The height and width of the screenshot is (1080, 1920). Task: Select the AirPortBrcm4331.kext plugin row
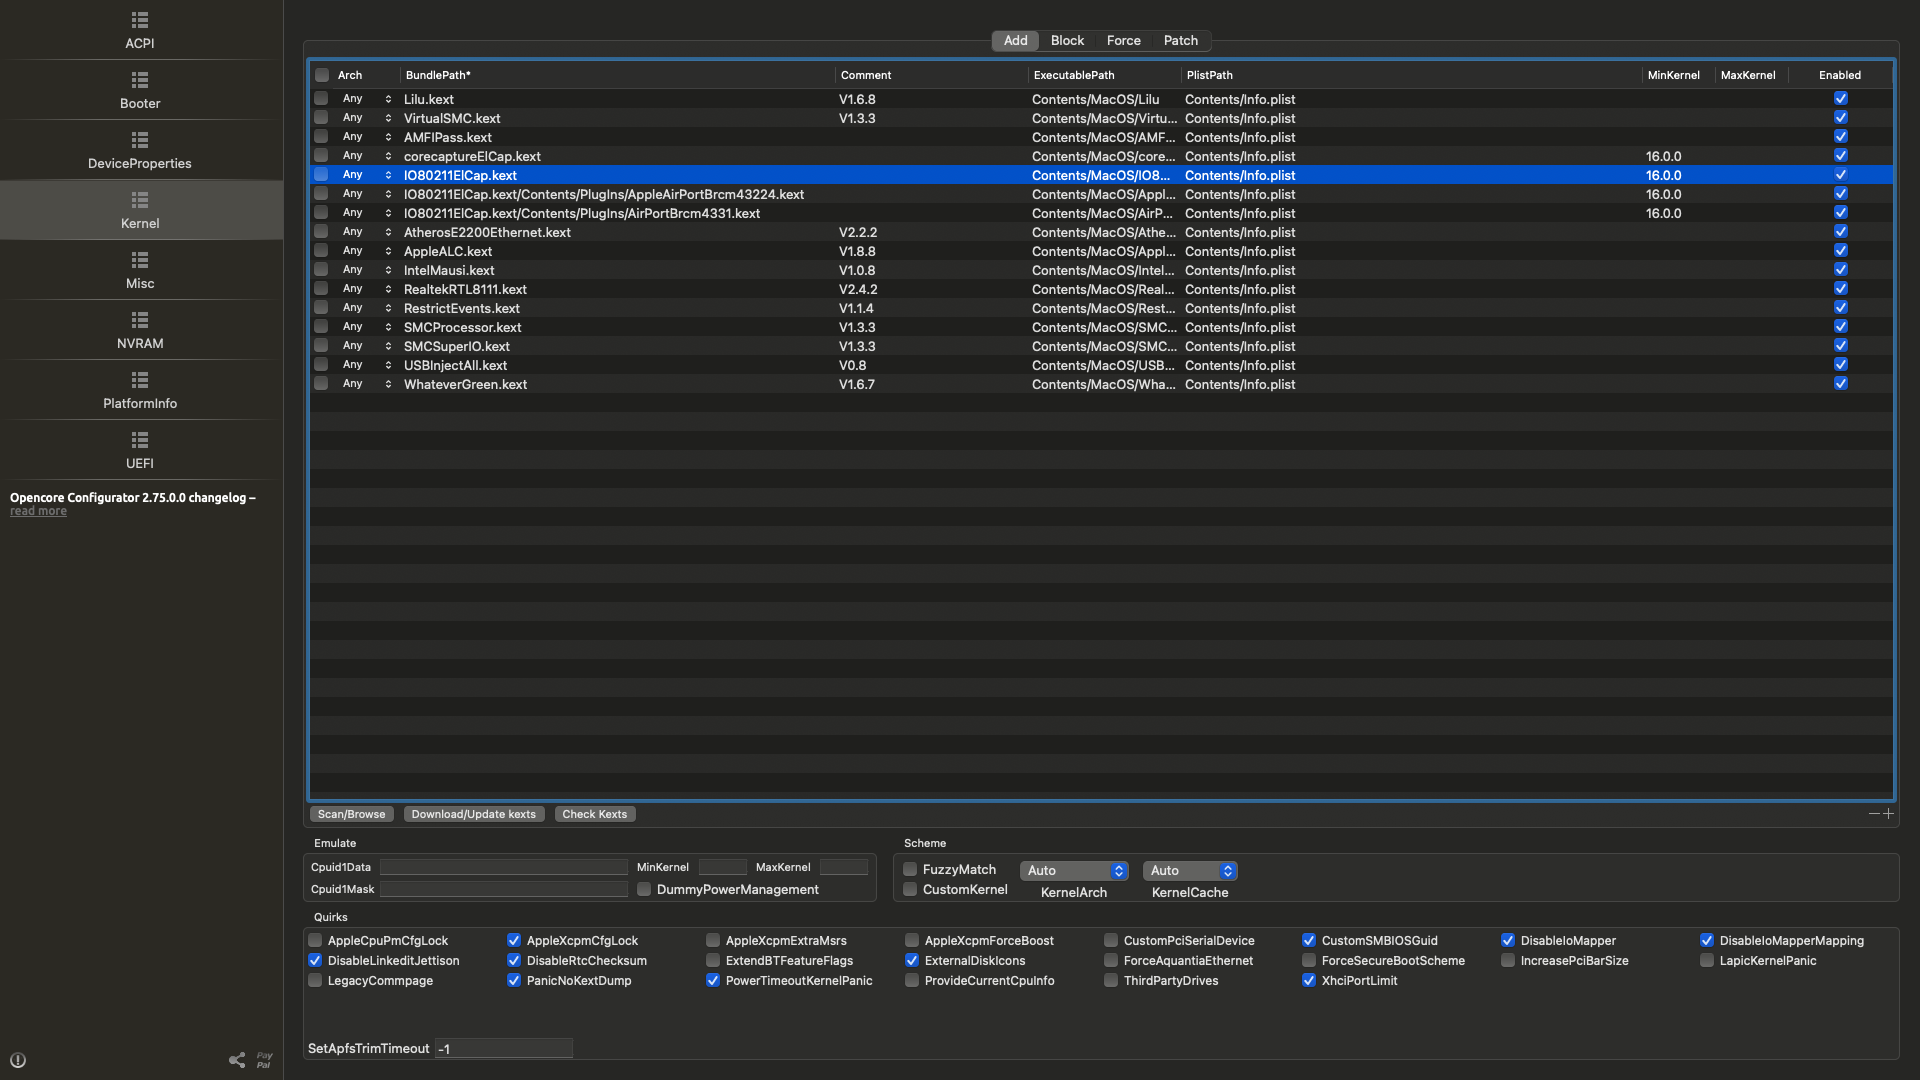(1101, 213)
